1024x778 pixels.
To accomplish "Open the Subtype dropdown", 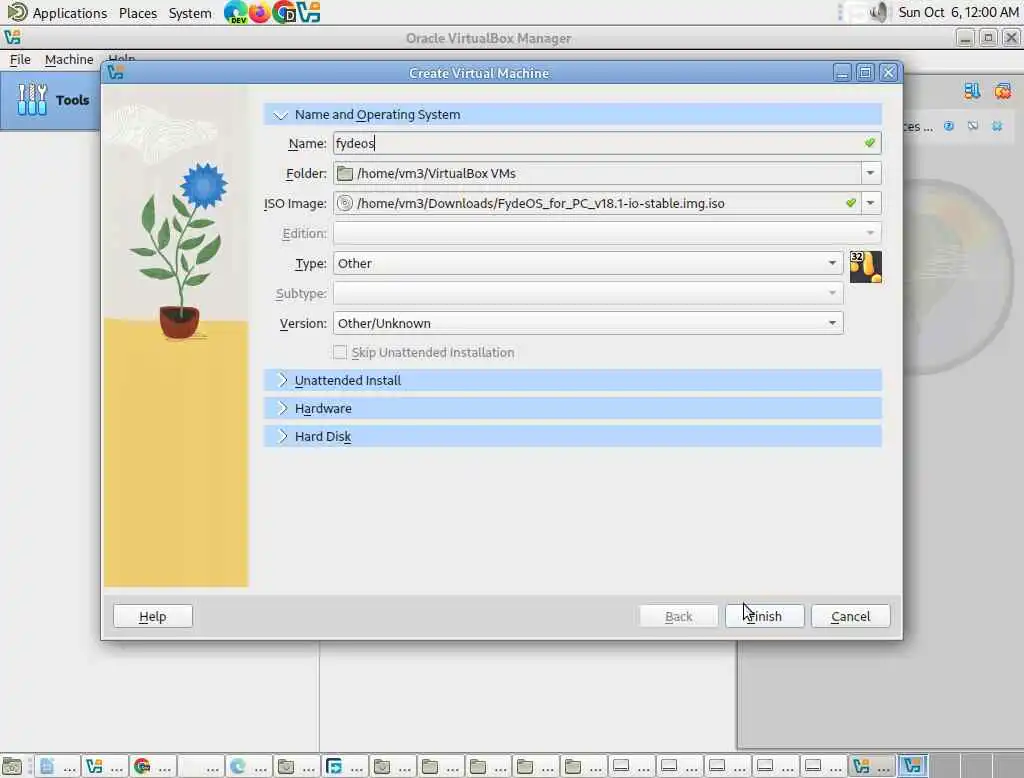I will click(588, 293).
